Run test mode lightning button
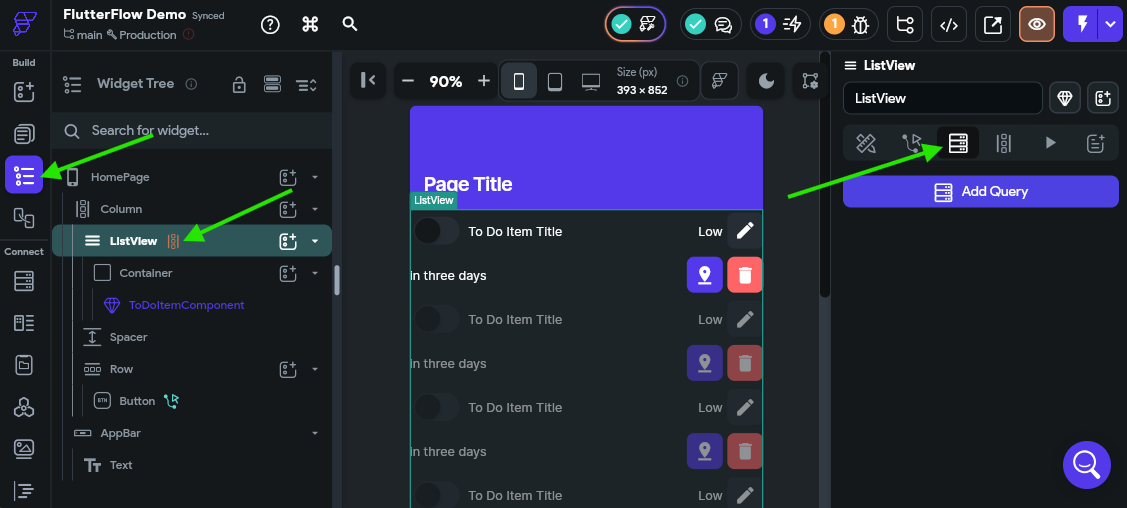 pos(1082,24)
